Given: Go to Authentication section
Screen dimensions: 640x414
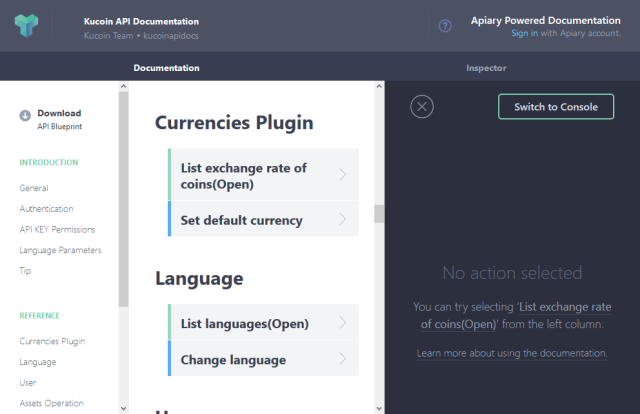Looking at the screenshot, I should click(47, 209).
